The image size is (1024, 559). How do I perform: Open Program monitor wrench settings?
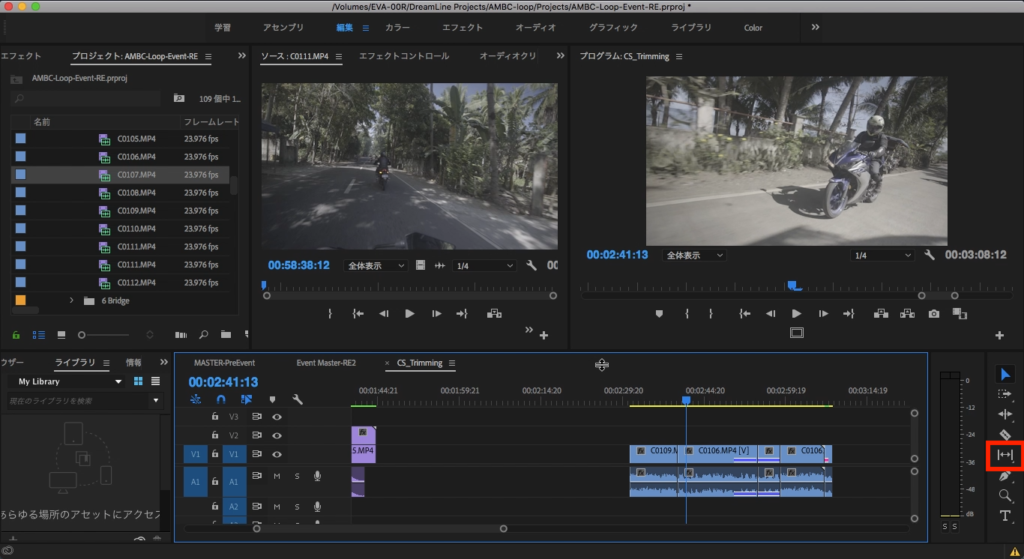(929, 255)
